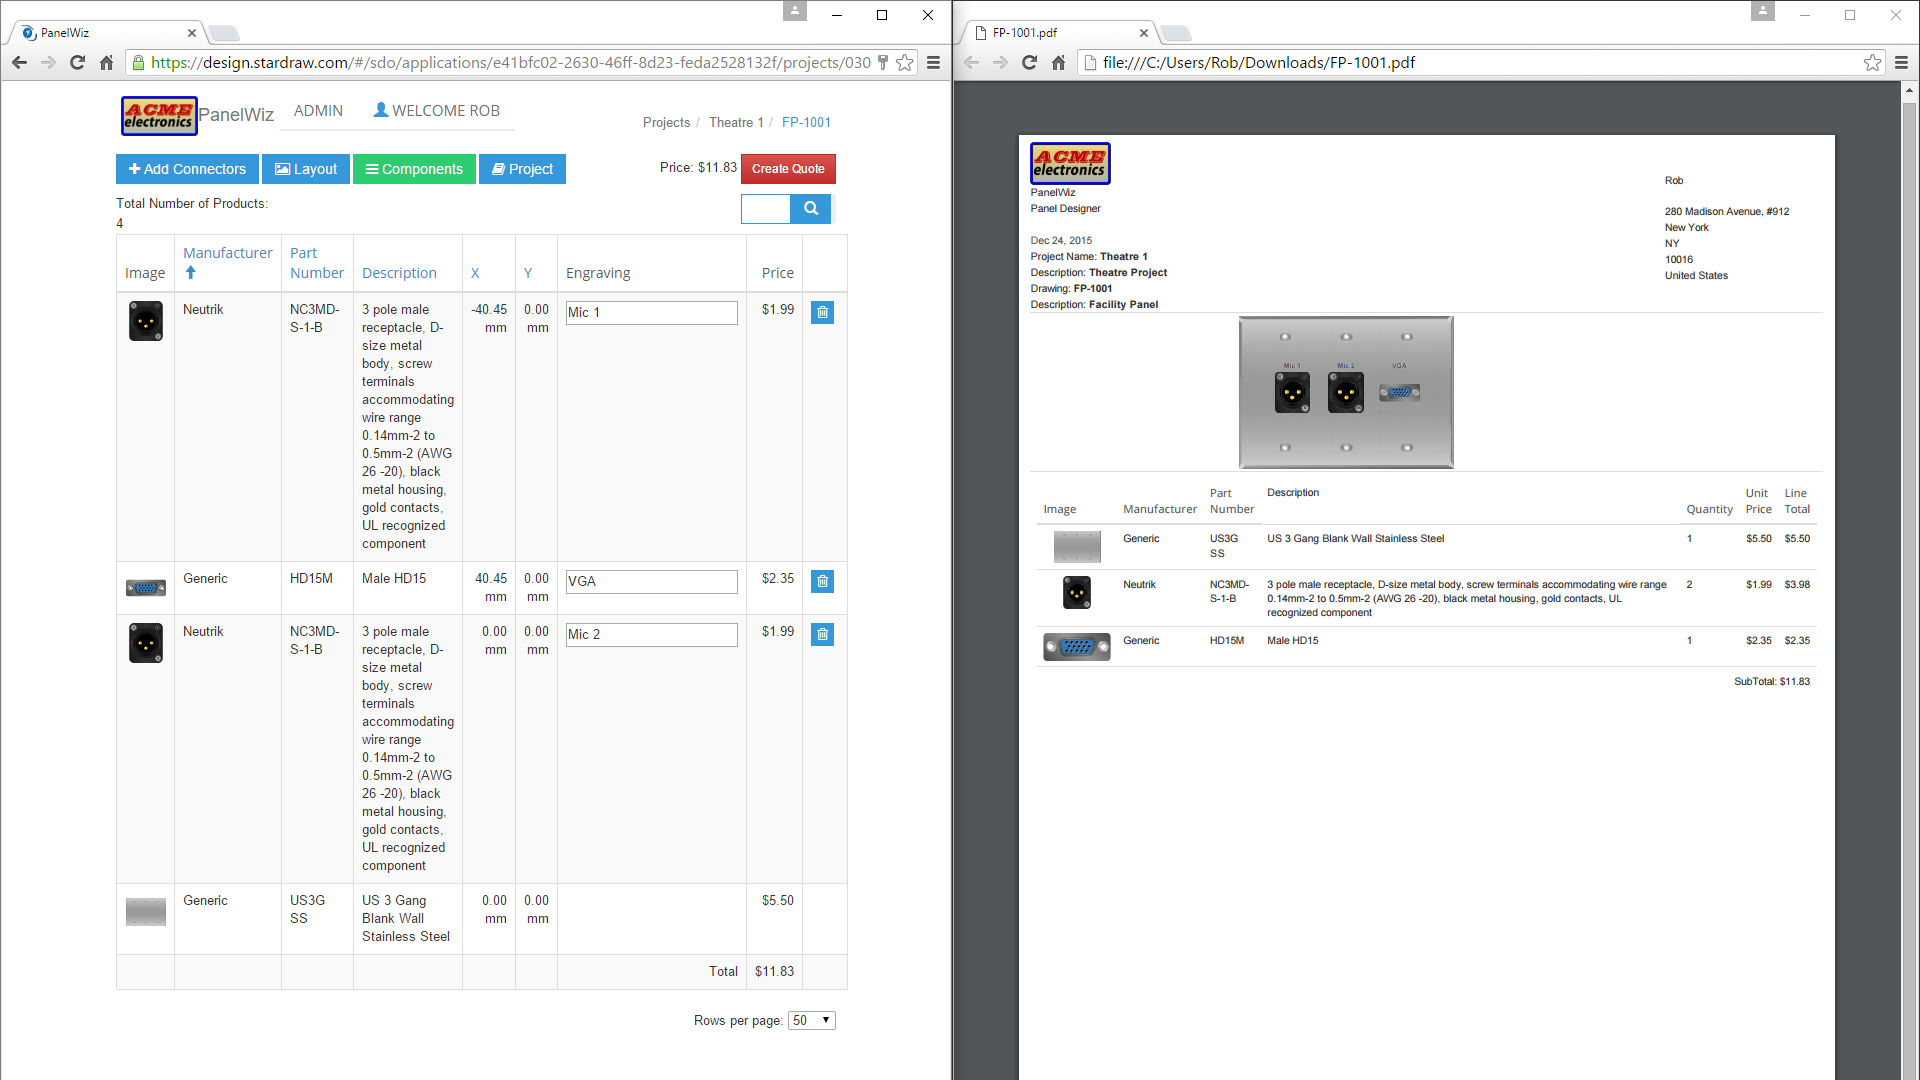Go to home in PDF window
Viewport: 1920px width, 1080px height.
[x=1059, y=63]
